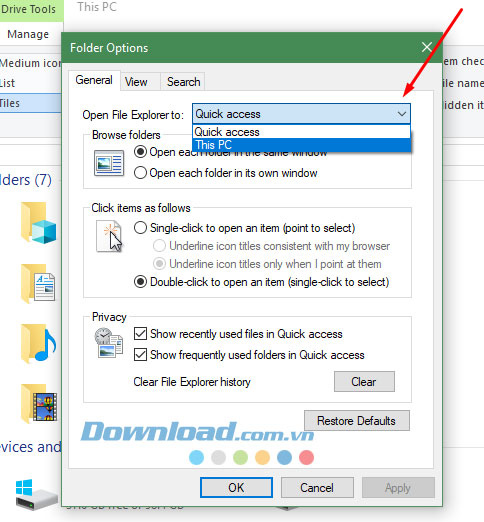Switch to the Search tab

[183, 82]
